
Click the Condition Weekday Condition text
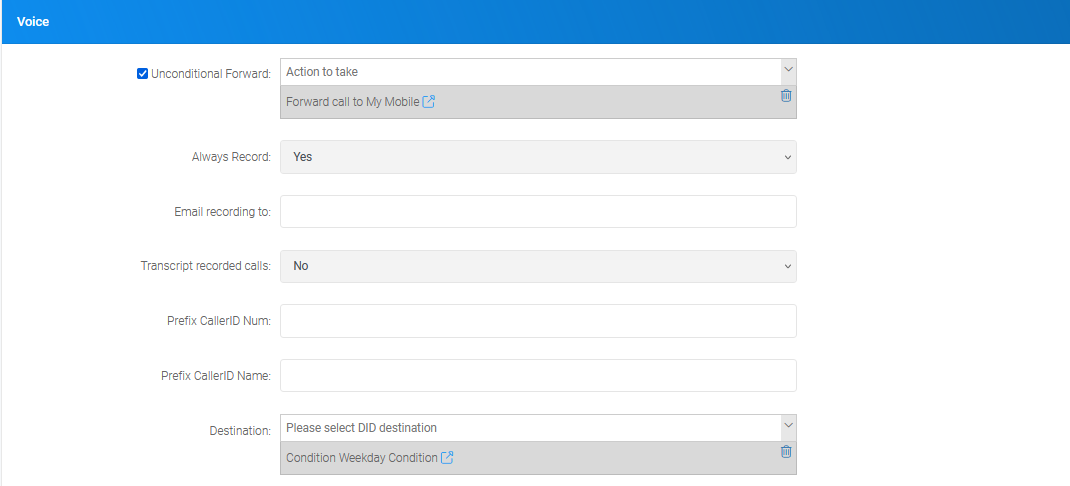point(362,458)
